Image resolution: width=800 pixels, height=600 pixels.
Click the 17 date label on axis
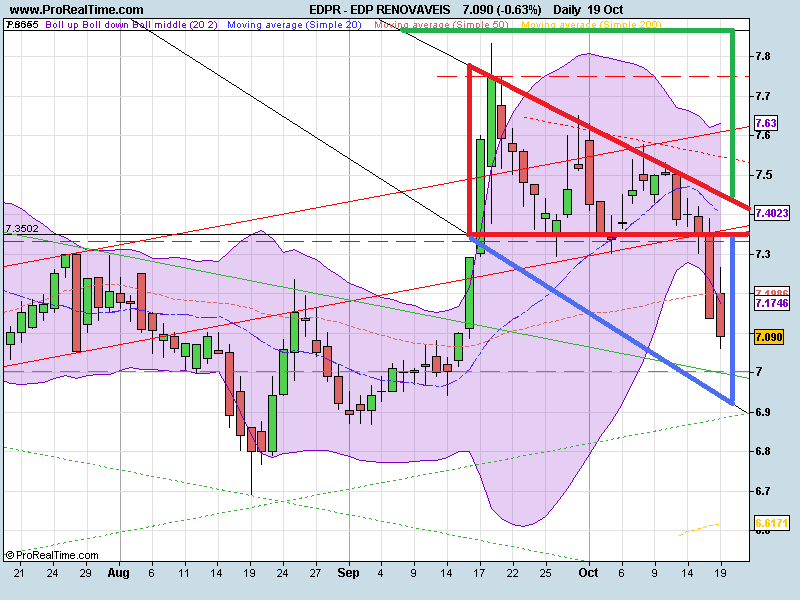(x=479, y=573)
